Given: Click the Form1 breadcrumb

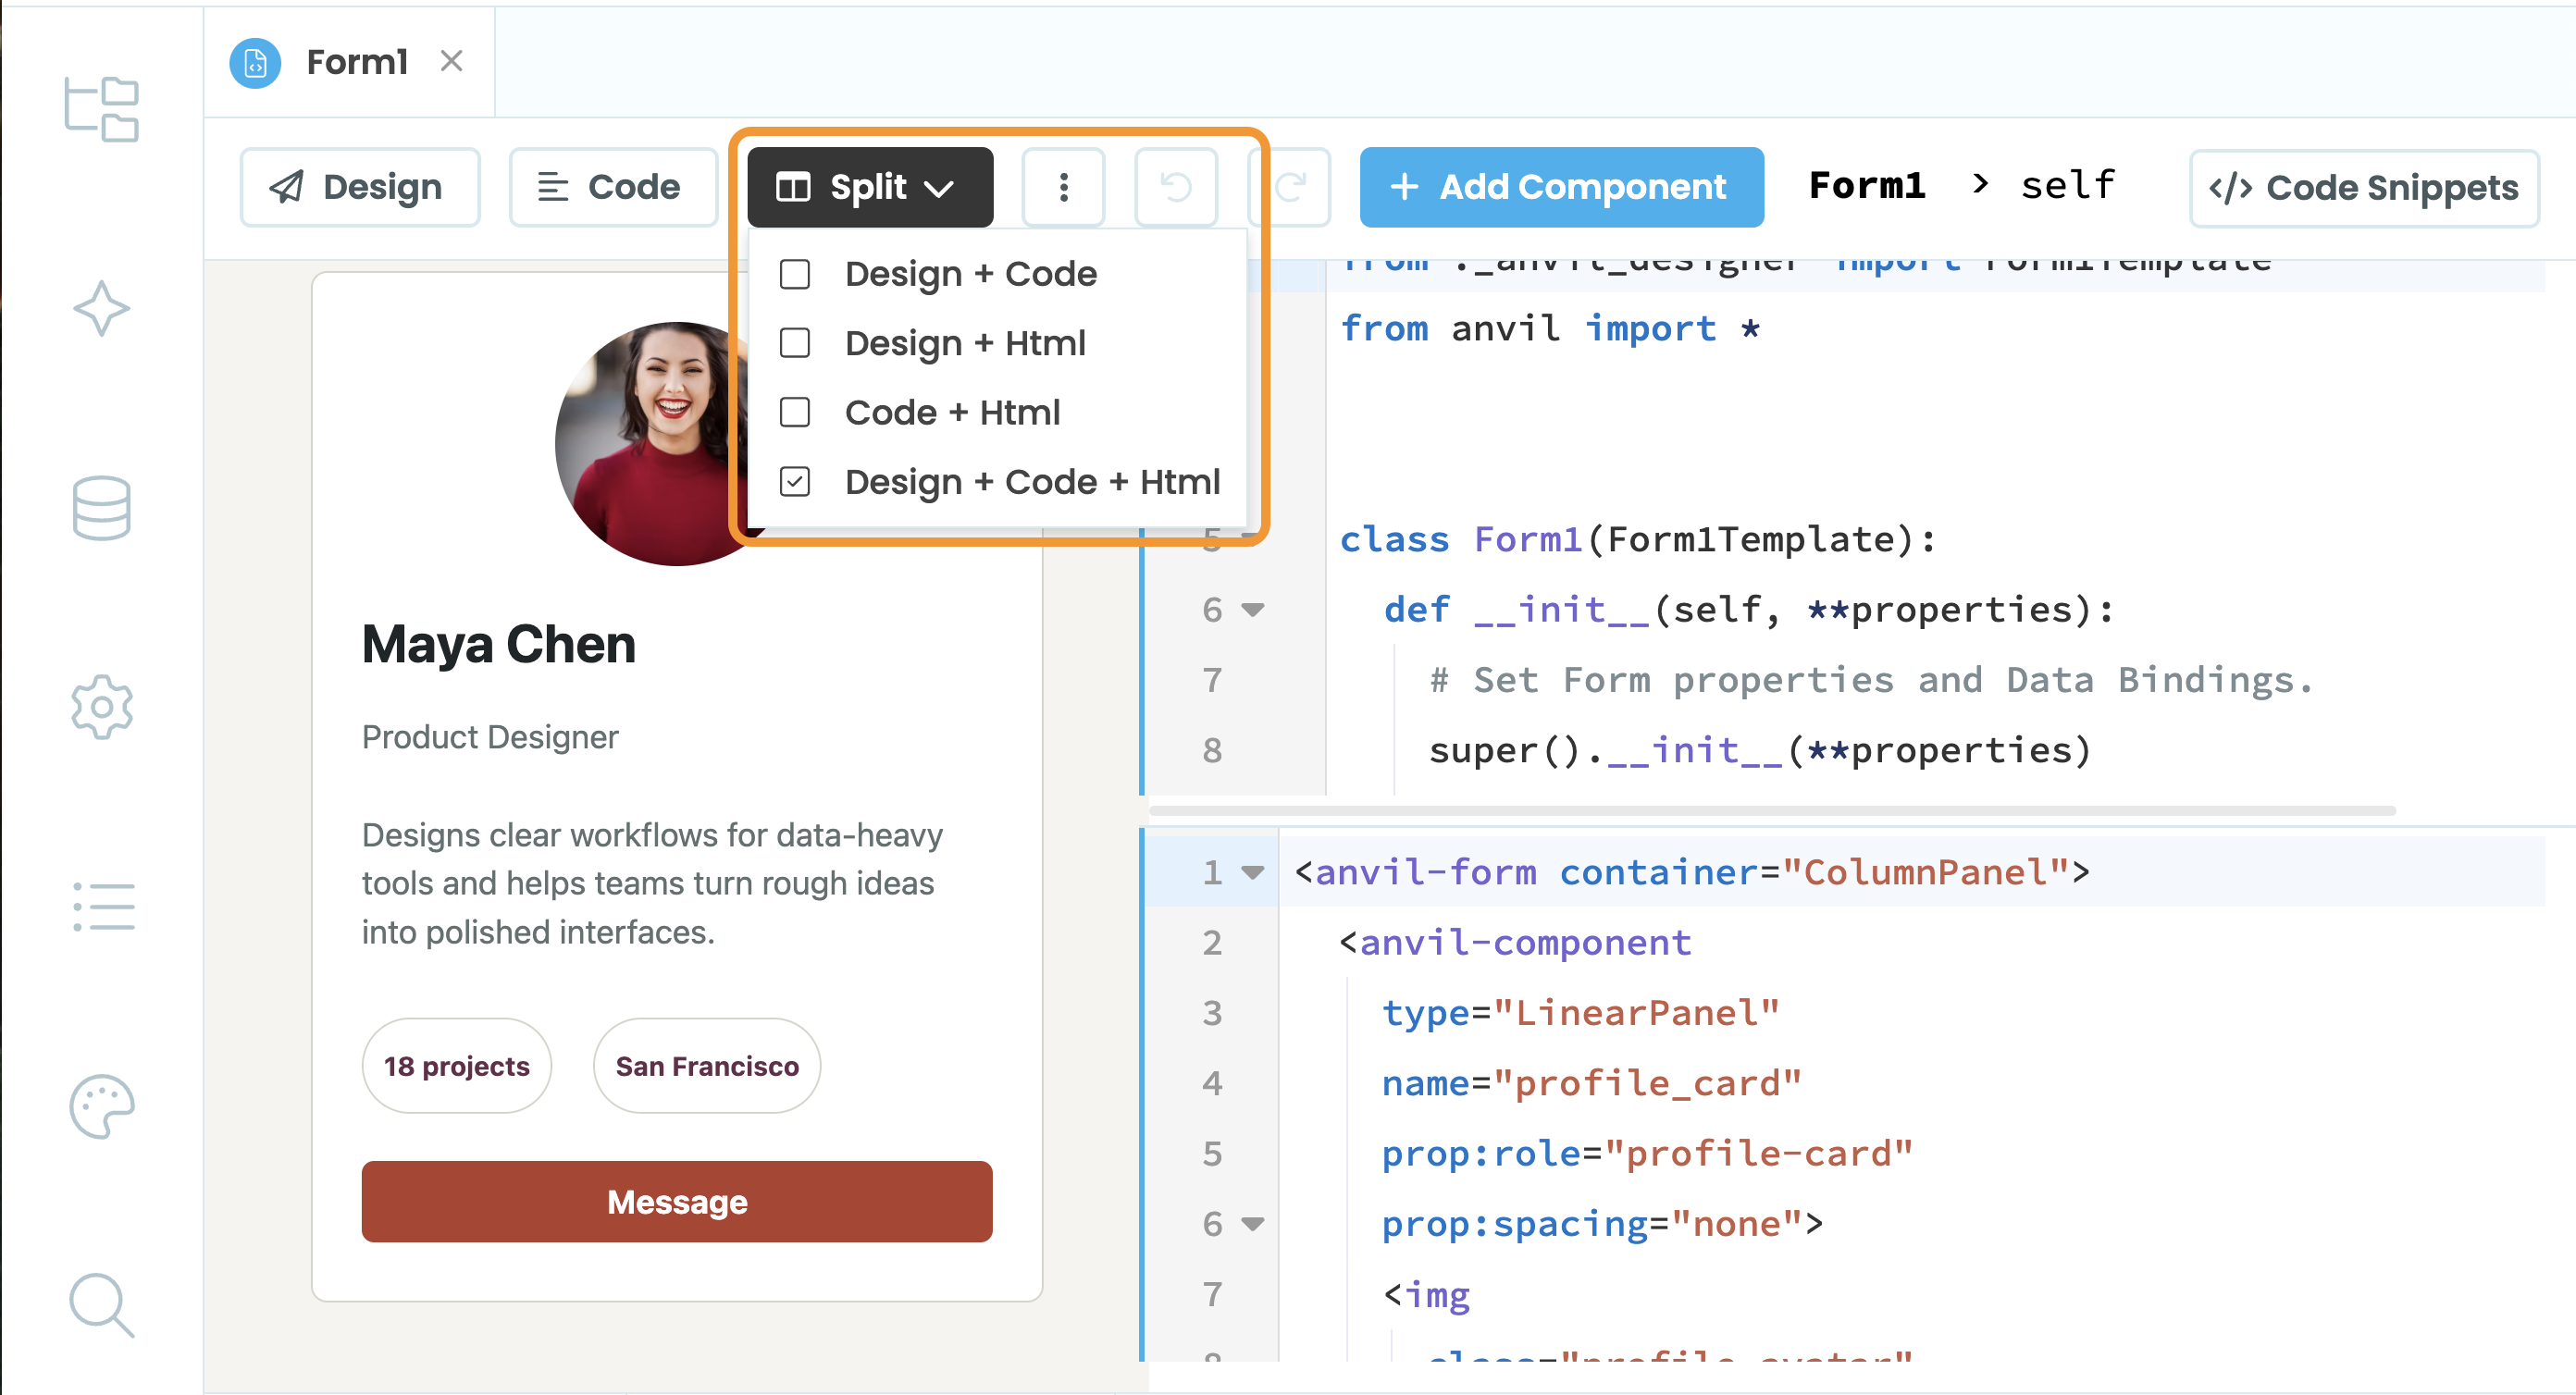Looking at the screenshot, I should (x=1867, y=185).
